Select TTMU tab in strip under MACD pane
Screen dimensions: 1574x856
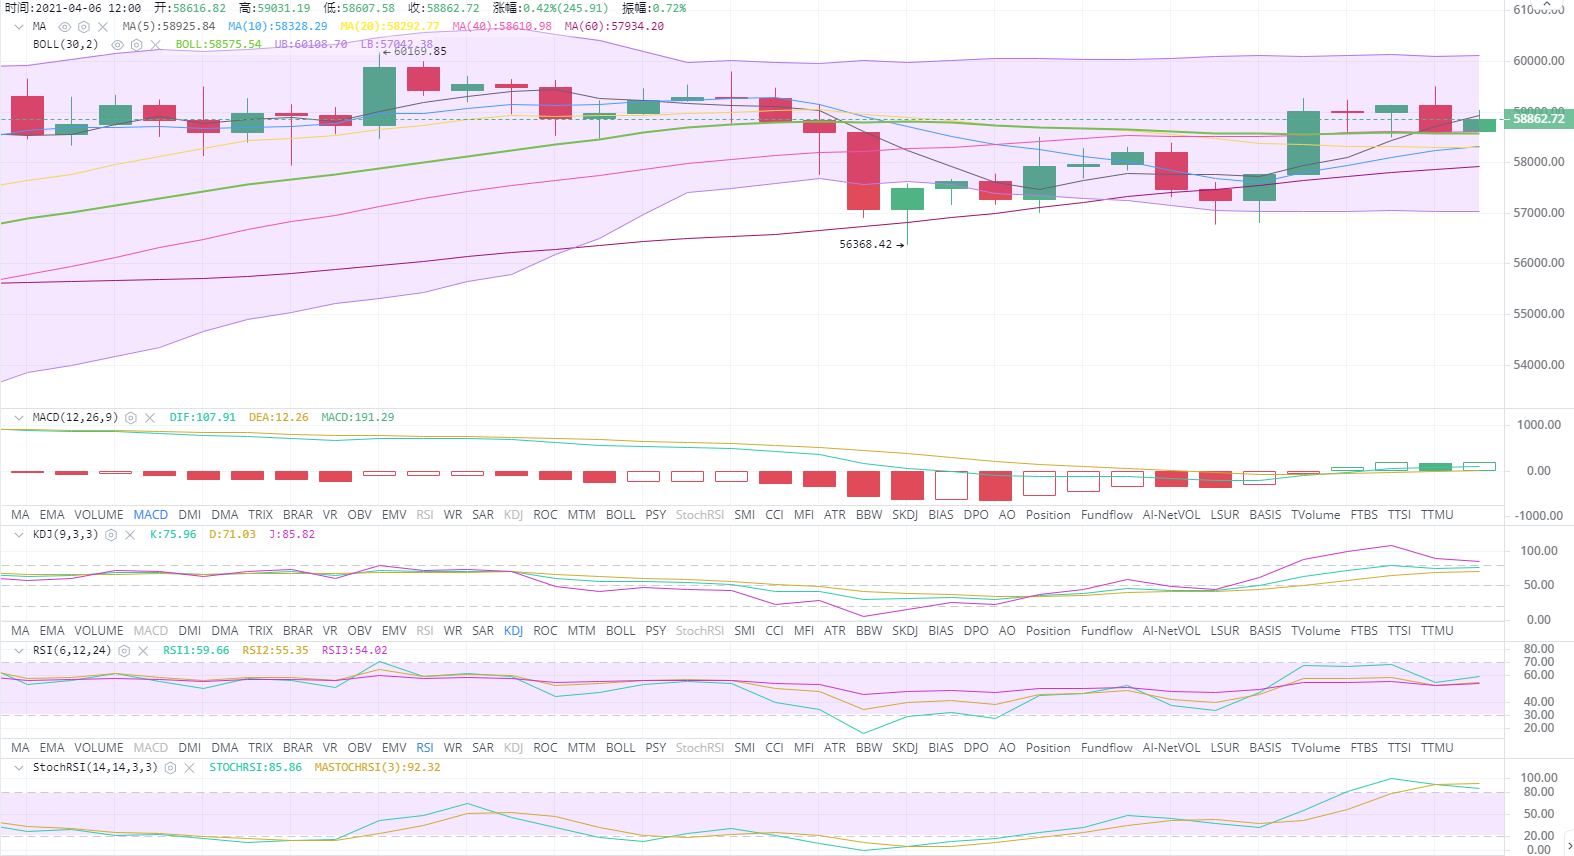[1437, 515]
